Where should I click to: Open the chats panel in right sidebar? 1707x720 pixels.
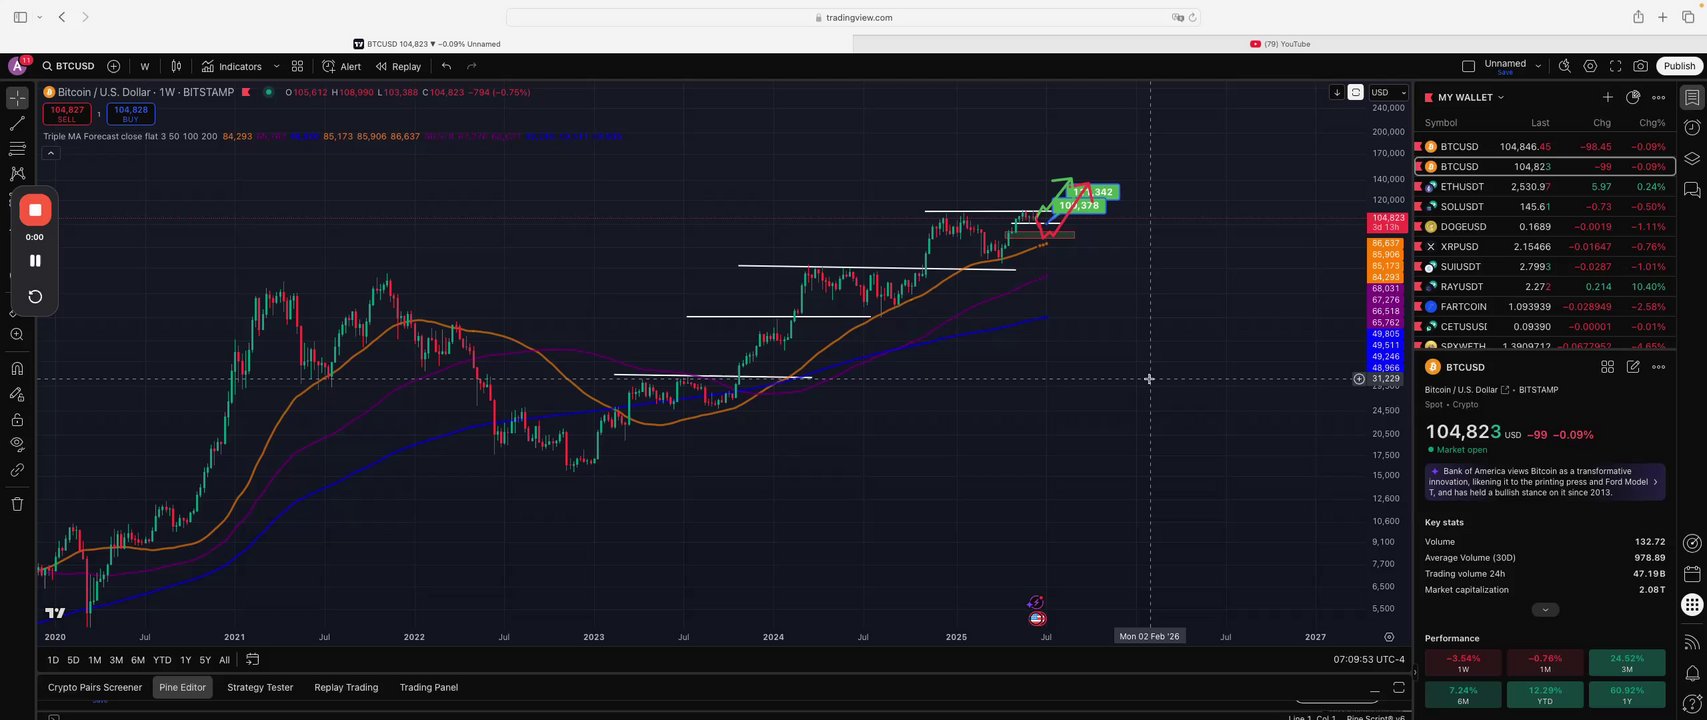click(1691, 189)
